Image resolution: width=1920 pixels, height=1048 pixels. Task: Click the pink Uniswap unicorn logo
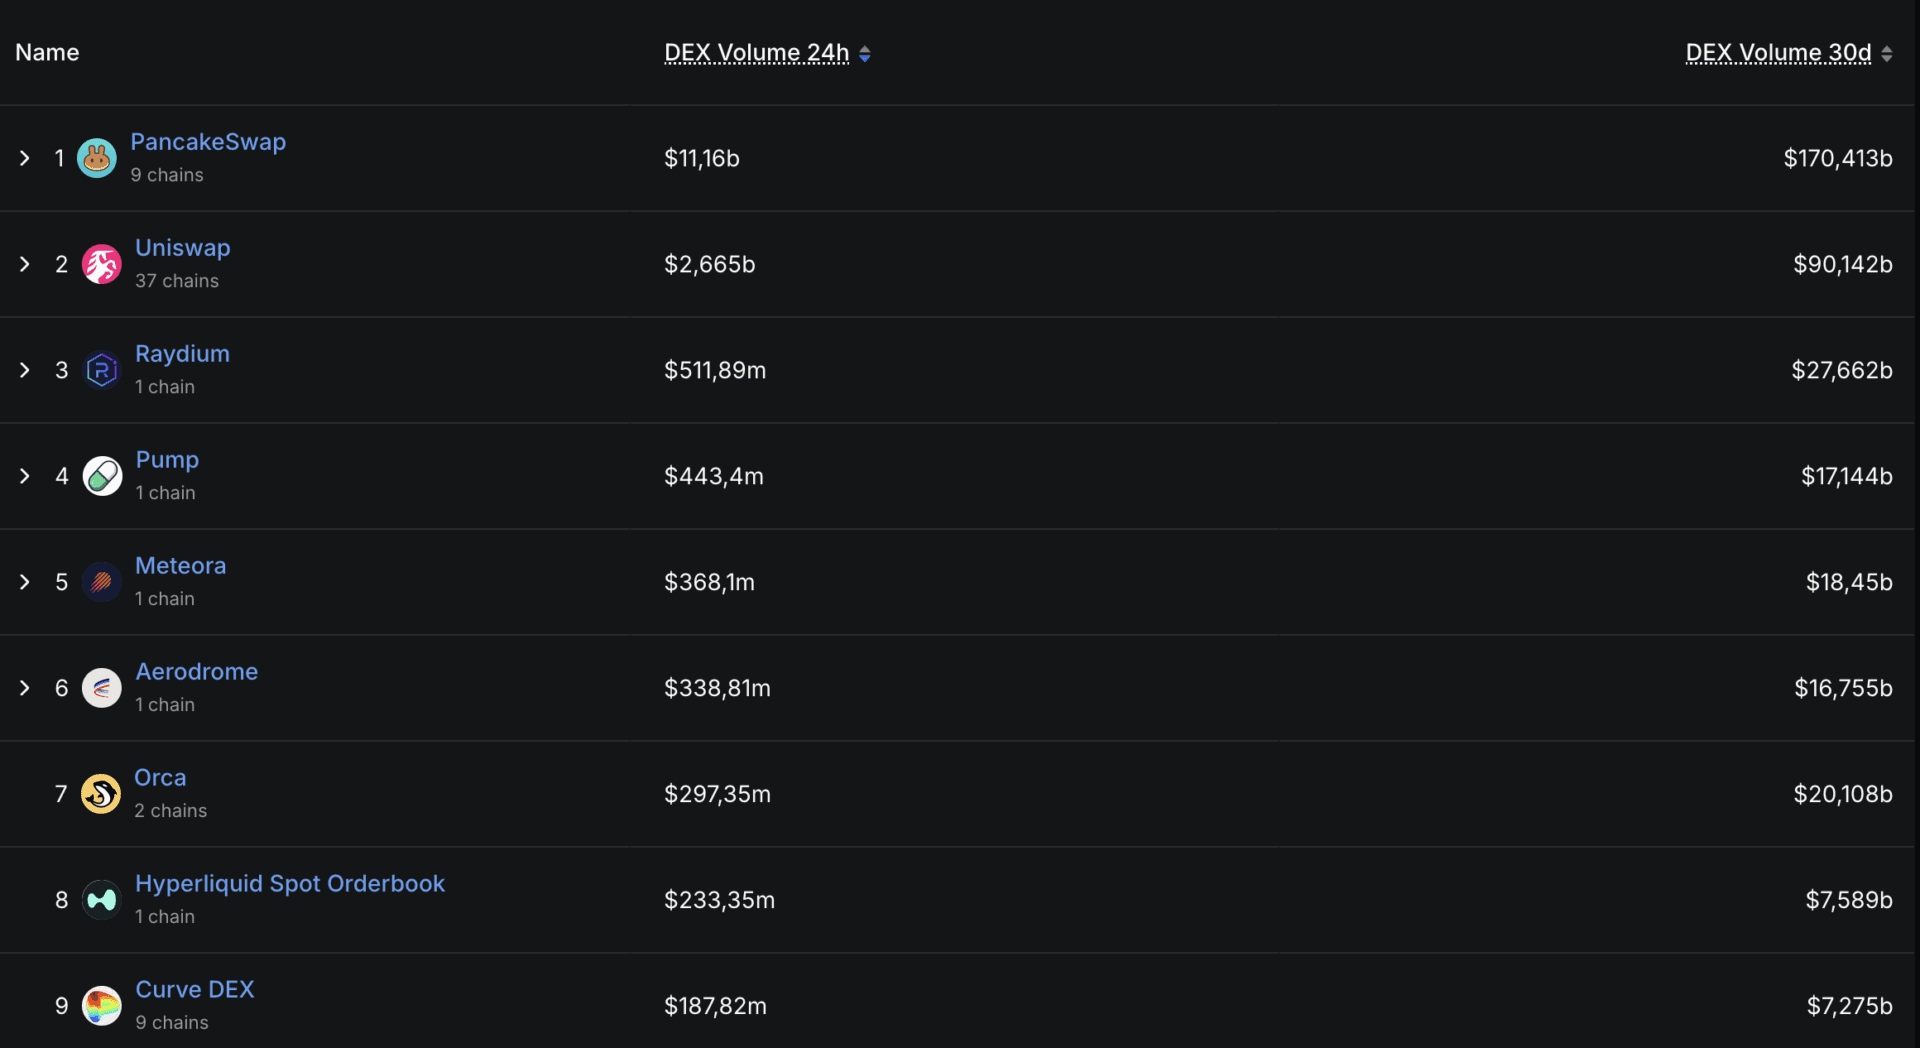102,264
